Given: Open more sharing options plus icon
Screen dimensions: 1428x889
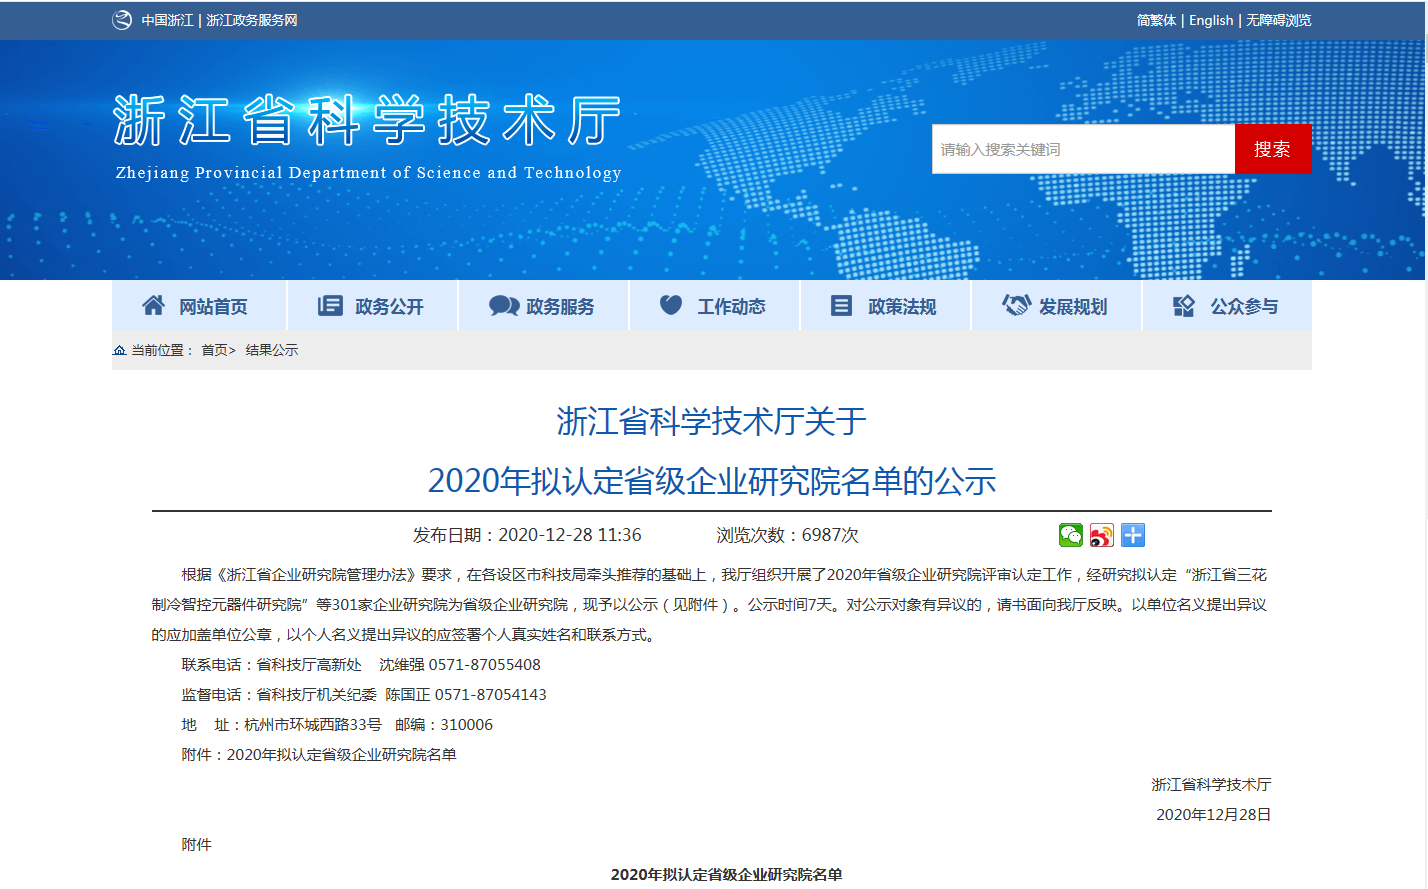Looking at the screenshot, I should click(1133, 535).
